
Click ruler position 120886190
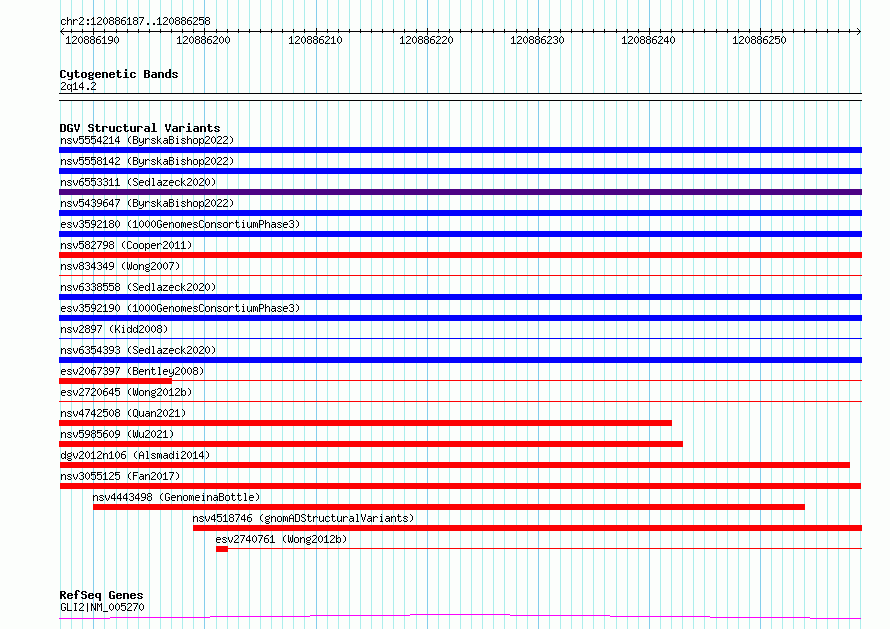click(x=93, y=40)
